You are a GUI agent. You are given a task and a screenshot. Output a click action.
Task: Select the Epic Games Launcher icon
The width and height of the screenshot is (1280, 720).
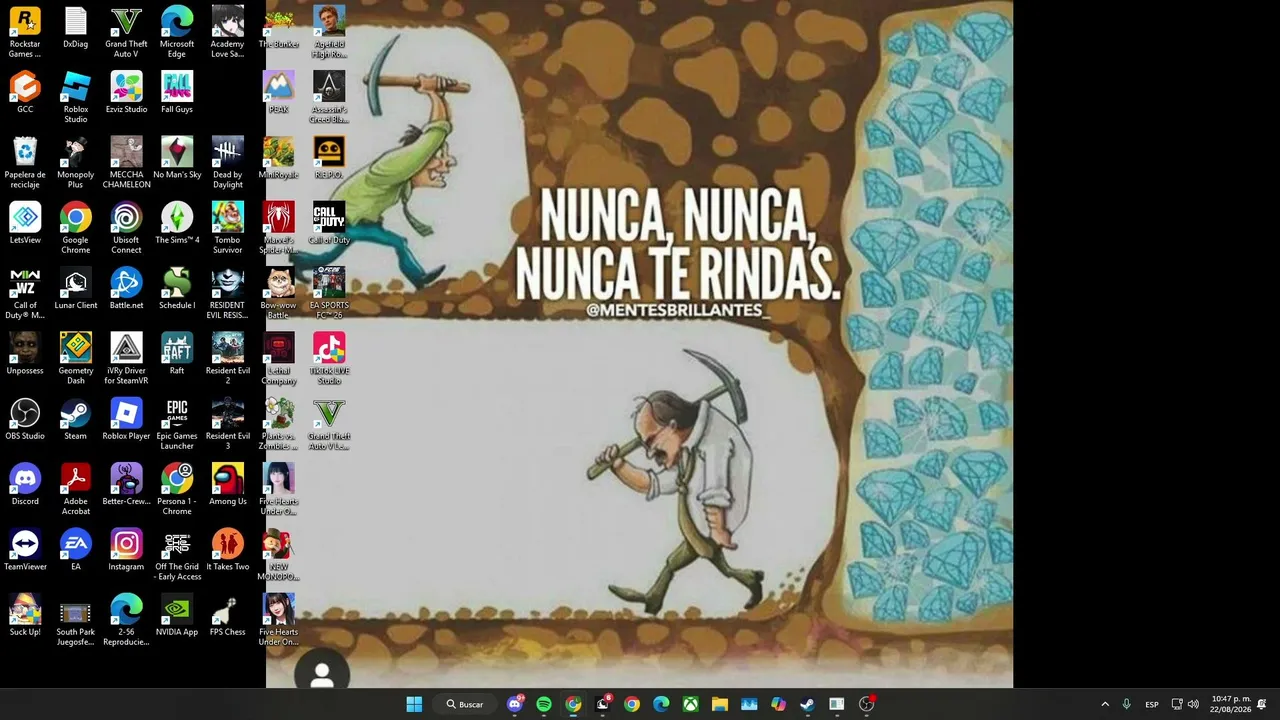pyautogui.click(x=177, y=424)
